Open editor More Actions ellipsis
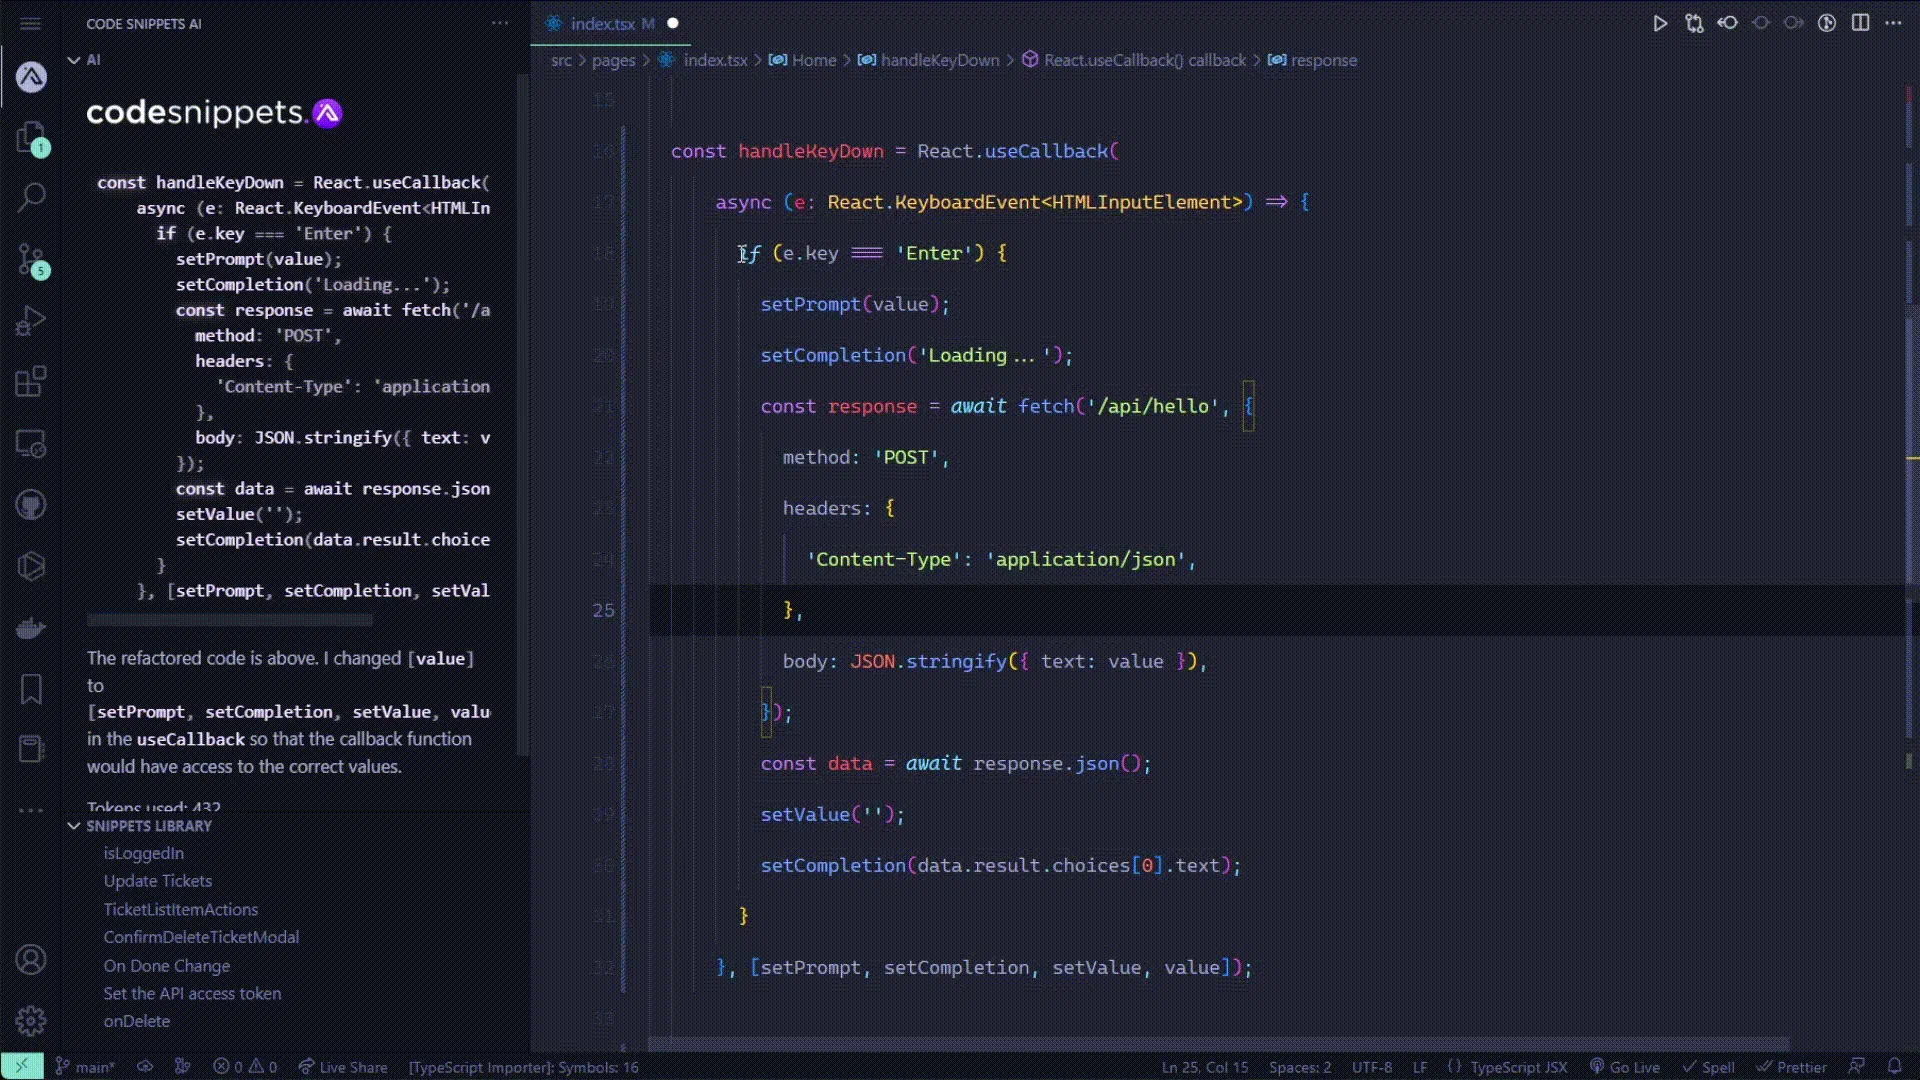This screenshot has height=1080, width=1920. 1893,23
